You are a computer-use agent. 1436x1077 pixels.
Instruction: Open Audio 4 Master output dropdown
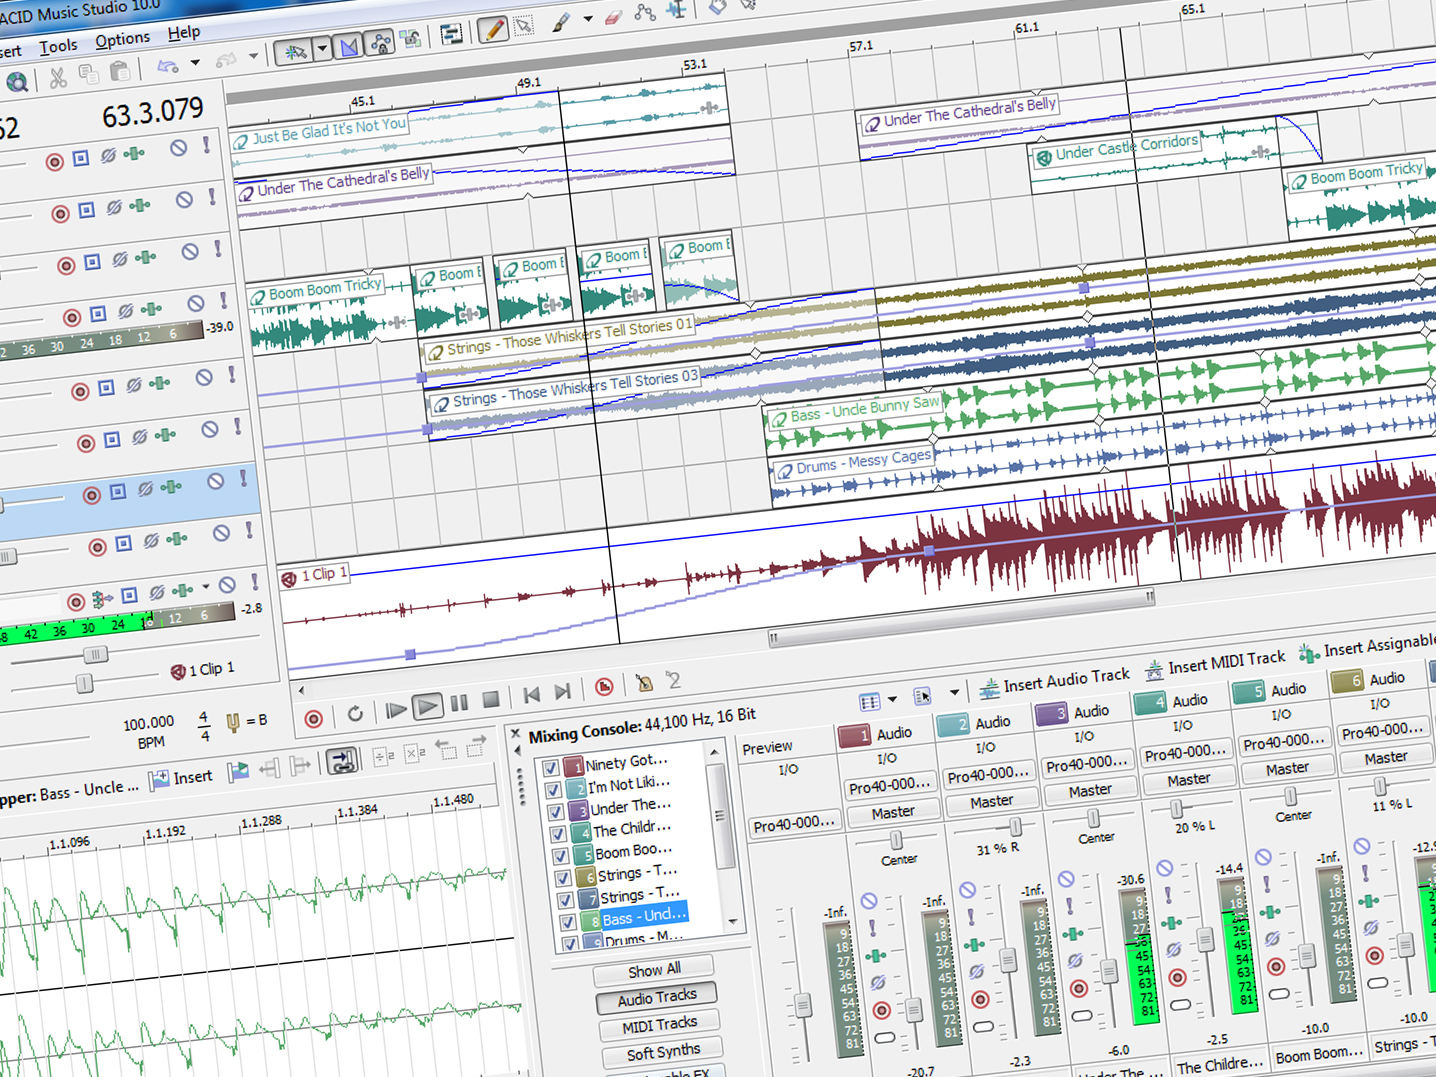pos(1188,779)
